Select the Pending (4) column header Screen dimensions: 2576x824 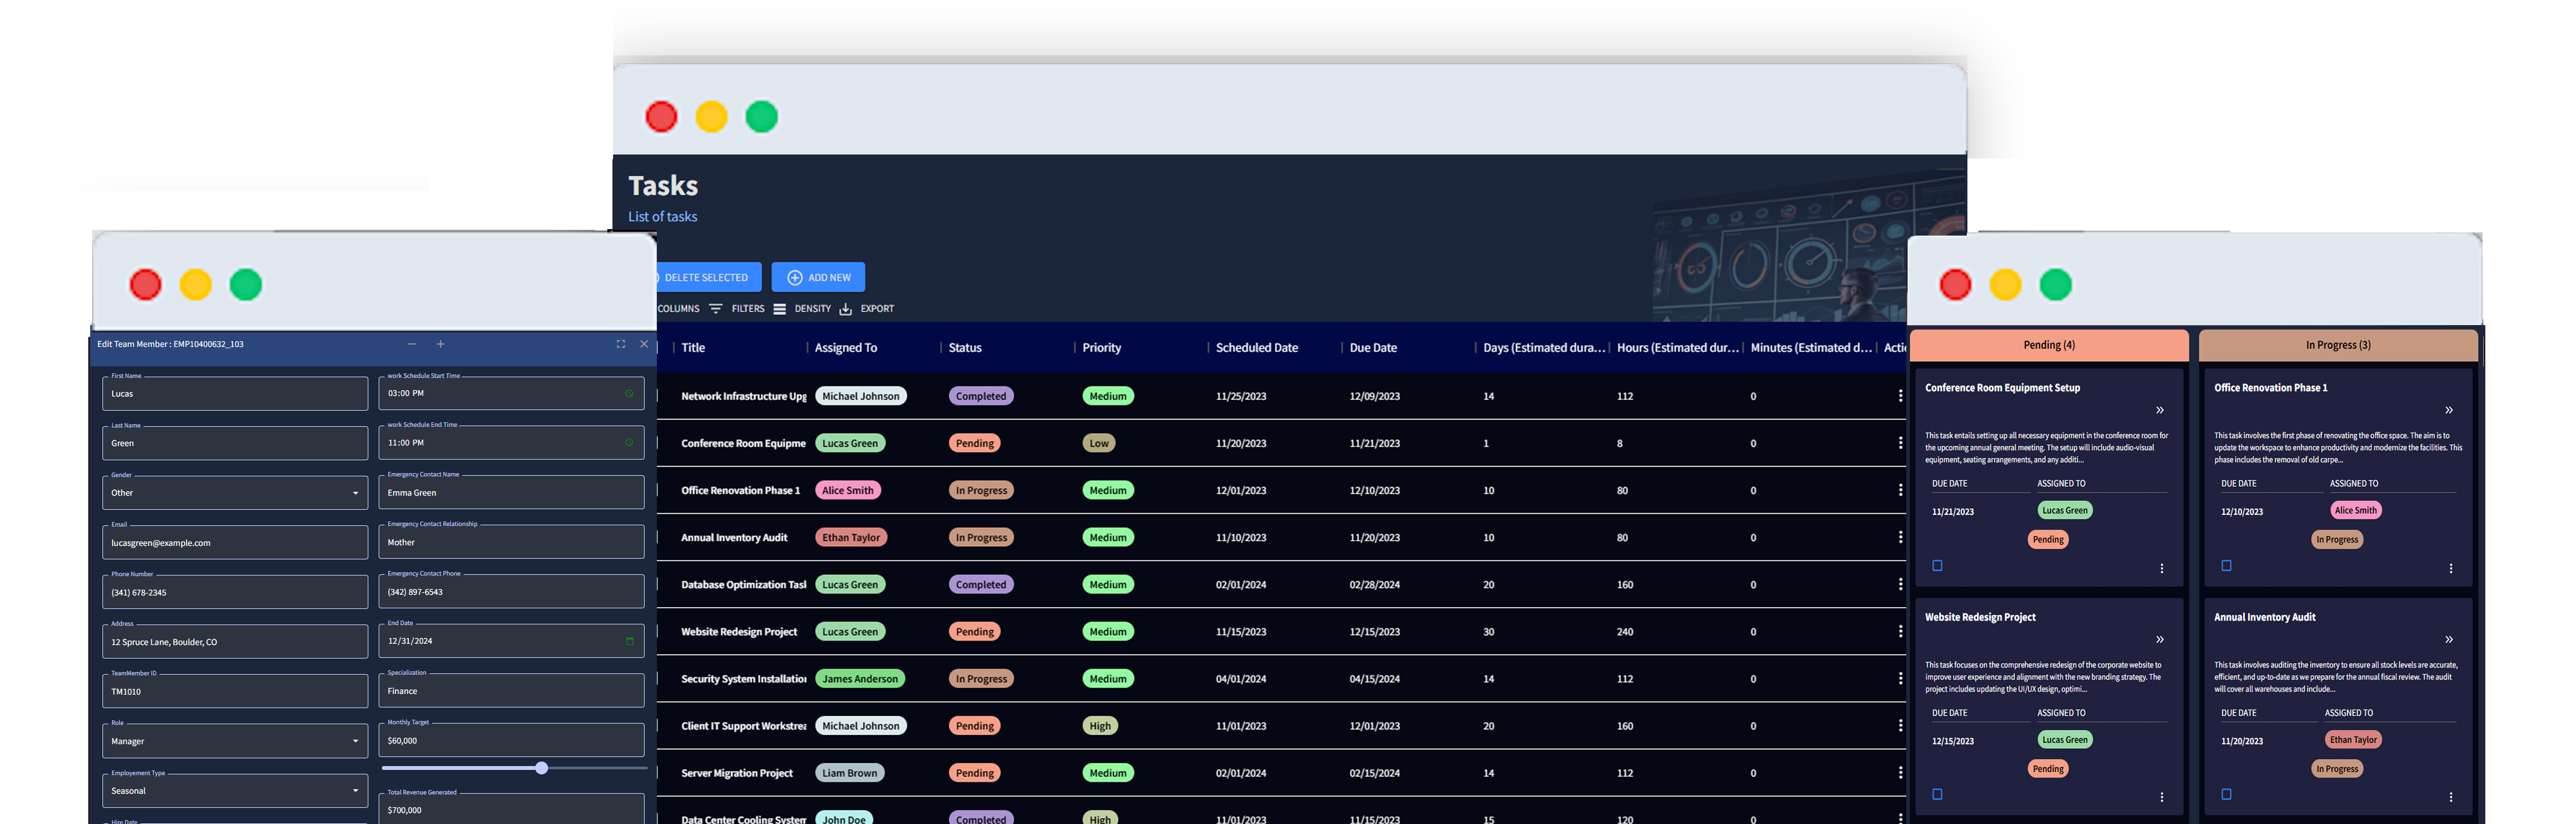tap(2049, 345)
